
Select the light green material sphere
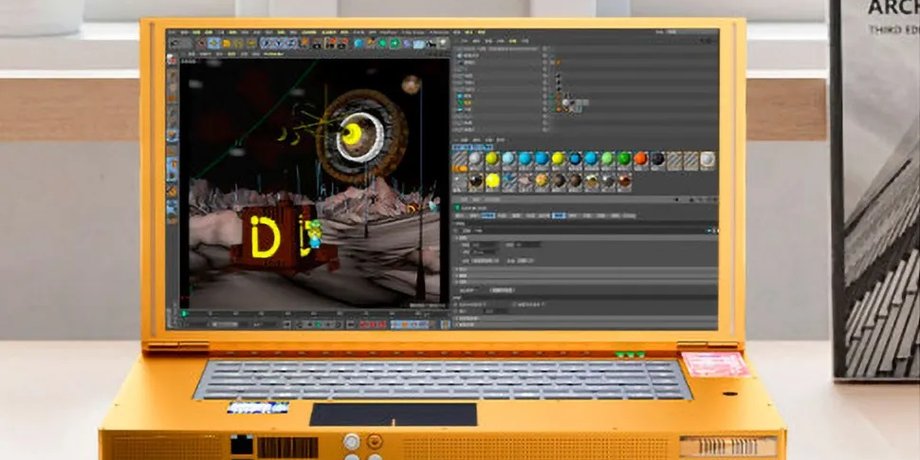[x=608, y=158]
